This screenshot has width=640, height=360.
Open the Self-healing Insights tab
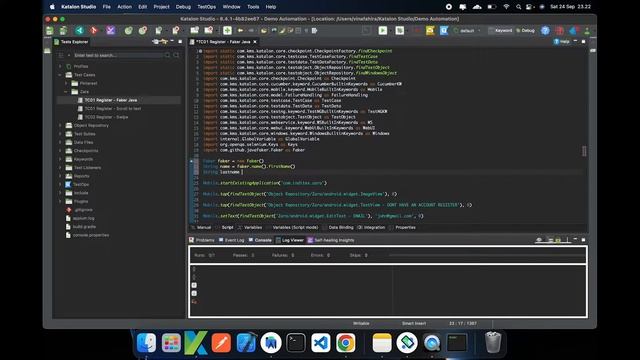click(x=331, y=240)
